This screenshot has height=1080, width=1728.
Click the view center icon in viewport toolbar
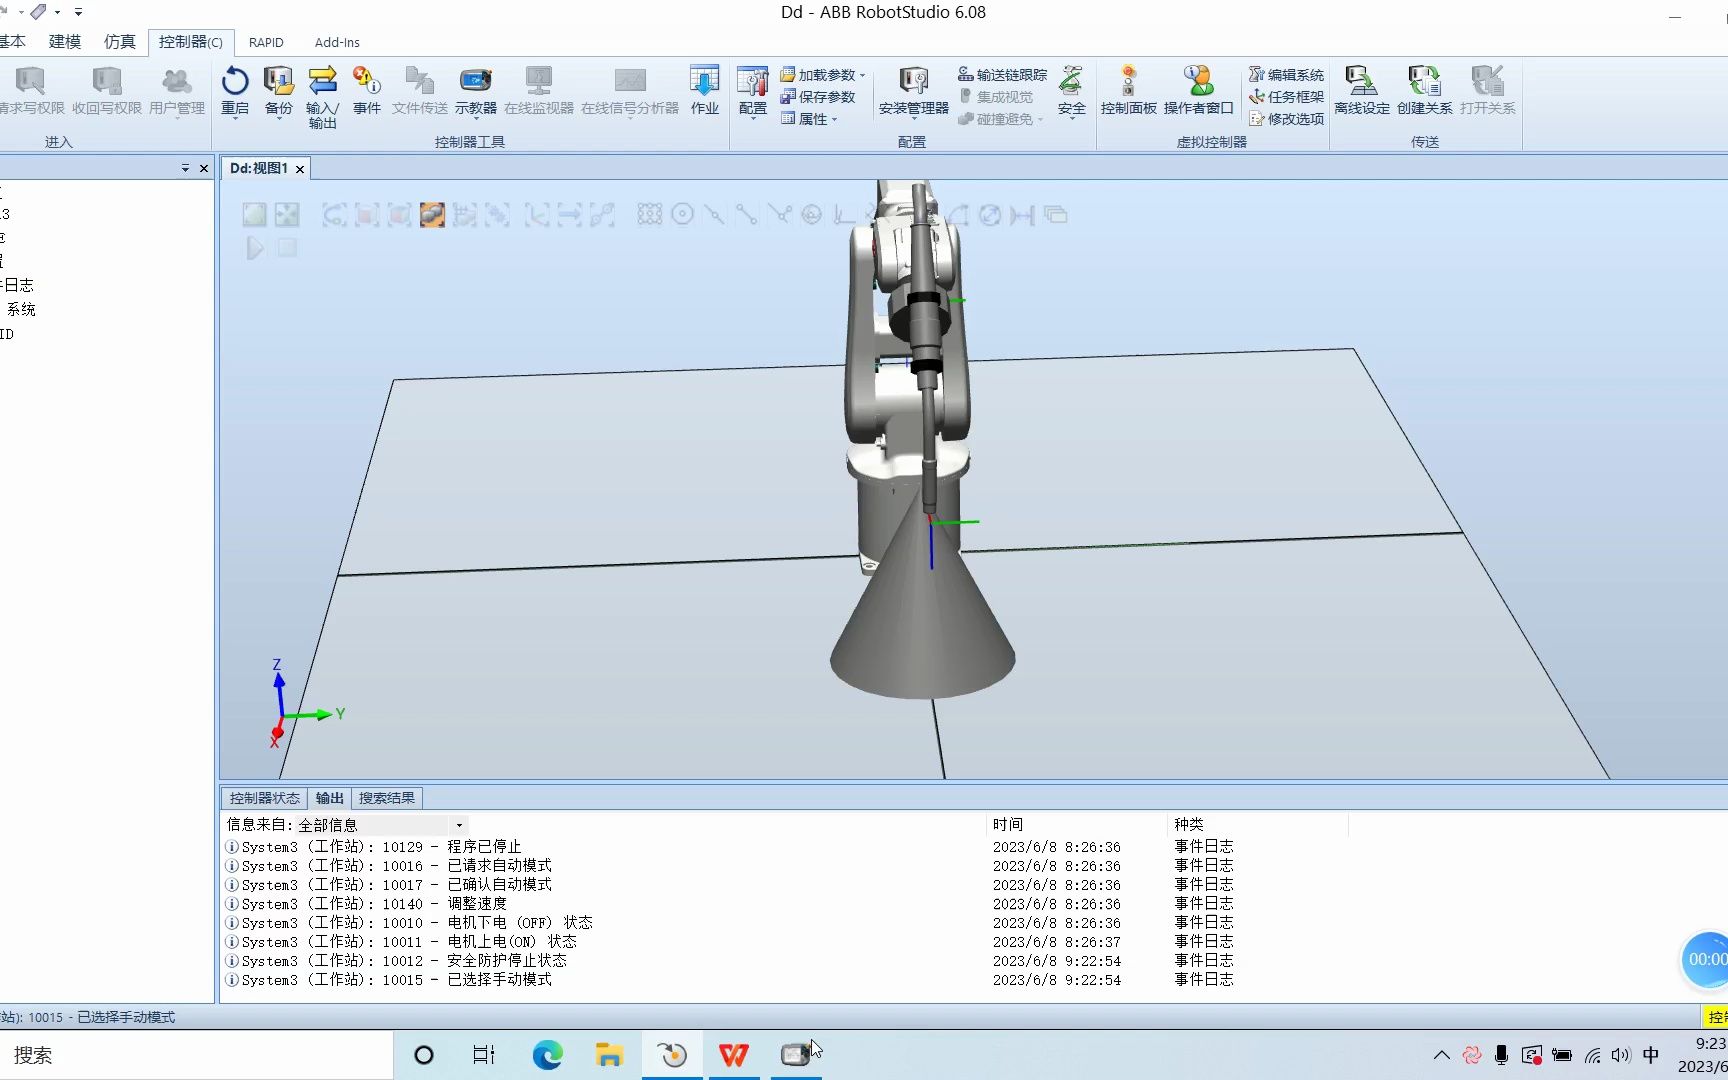(287, 214)
